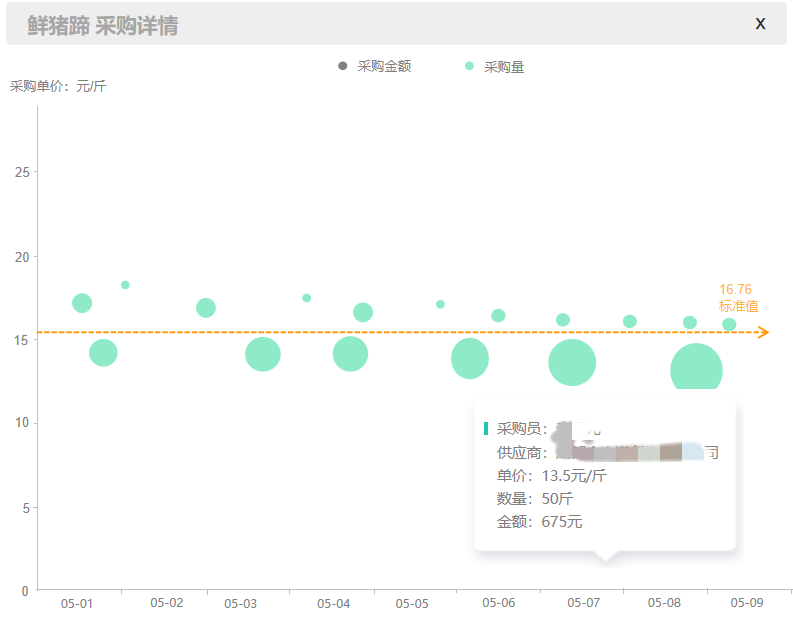793x624 pixels.
Task: Toggle the 采购金额 legend series
Action: (374, 66)
